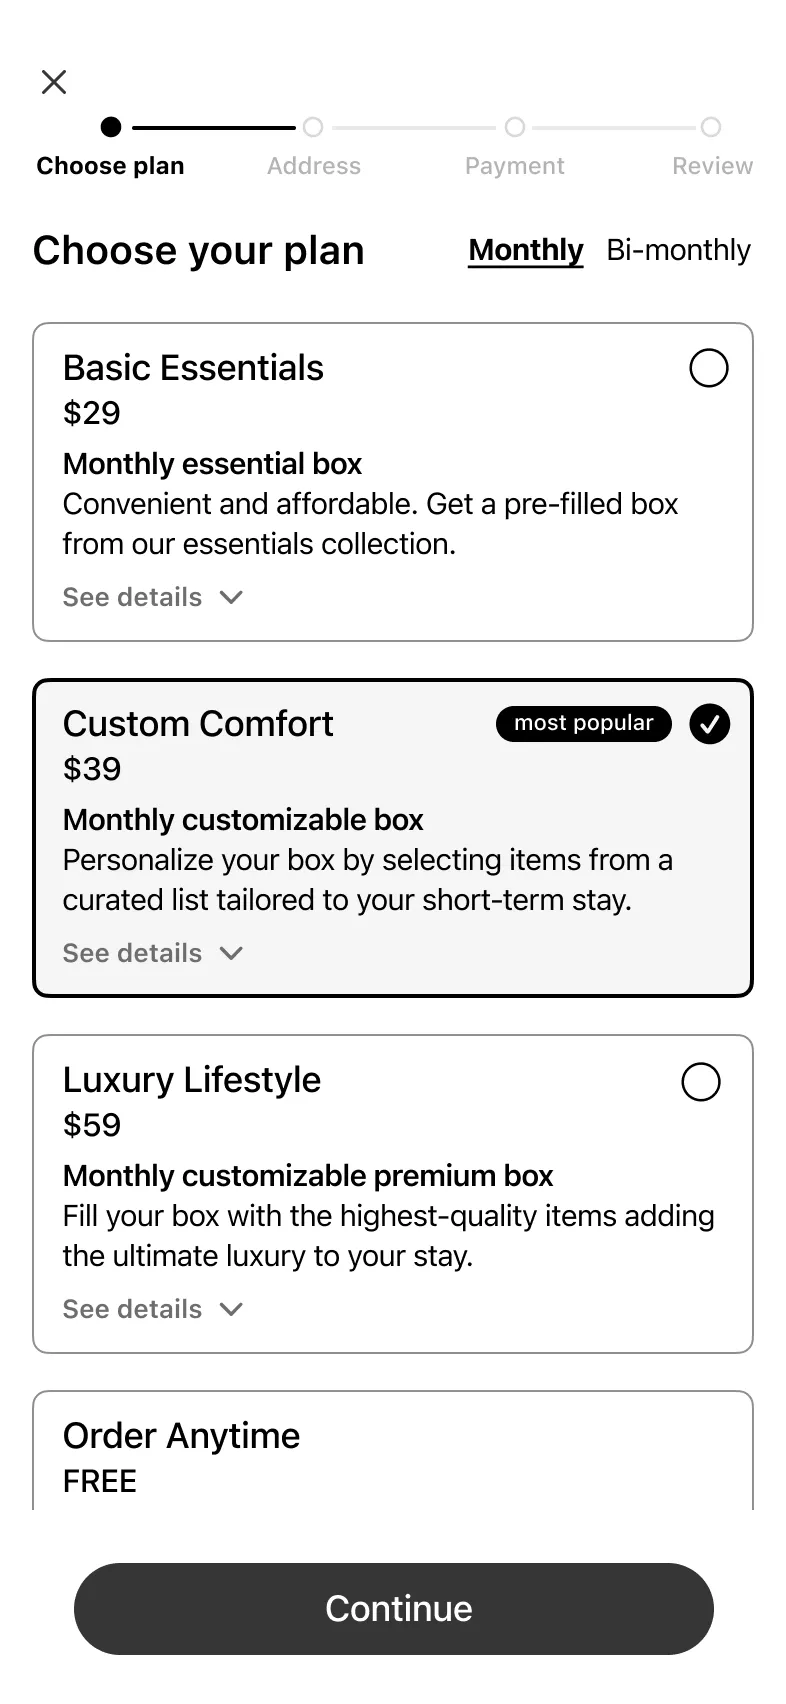Select the Luxury Lifestyle radio button
The width and height of the screenshot is (786, 1704).
pos(700,1081)
